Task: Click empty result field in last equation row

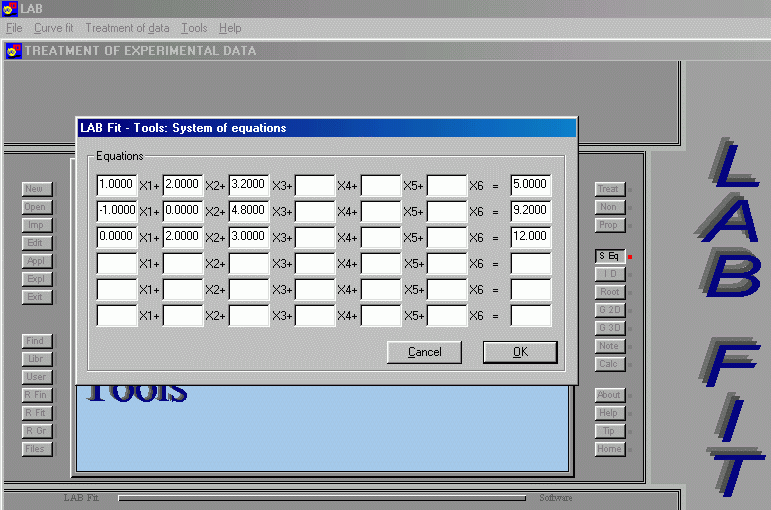Action: tap(531, 315)
